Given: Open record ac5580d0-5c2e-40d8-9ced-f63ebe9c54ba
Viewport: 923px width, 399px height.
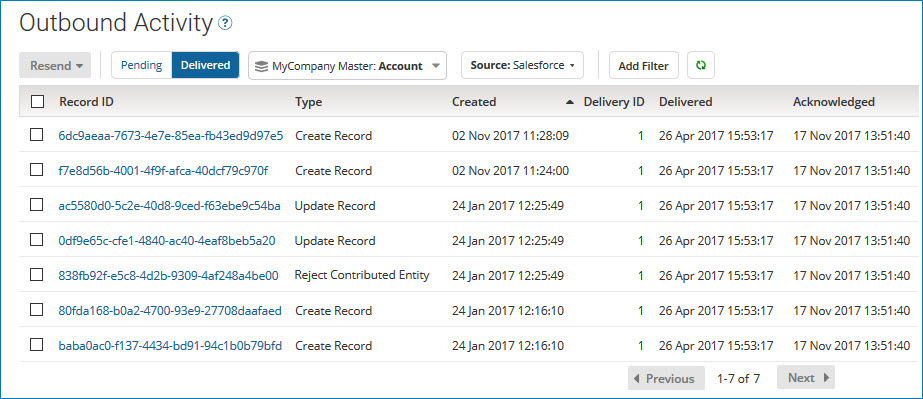Looking at the screenshot, I should 170,206.
